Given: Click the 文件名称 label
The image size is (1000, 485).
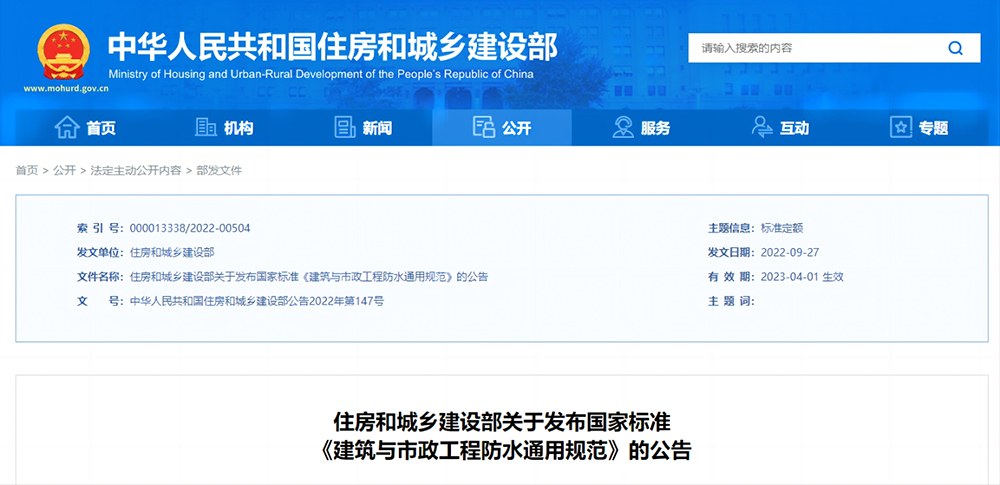Looking at the screenshot, I should 101,276.
